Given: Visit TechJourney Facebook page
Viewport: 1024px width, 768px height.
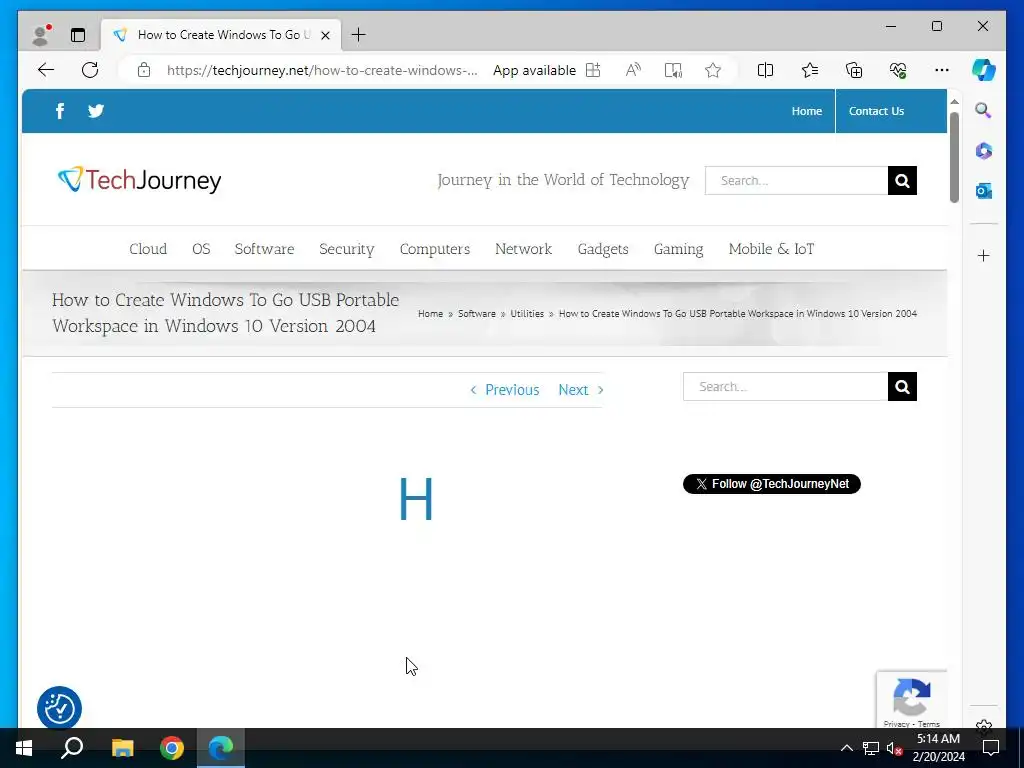Looking at the screenshot, I should pos(60,111).
